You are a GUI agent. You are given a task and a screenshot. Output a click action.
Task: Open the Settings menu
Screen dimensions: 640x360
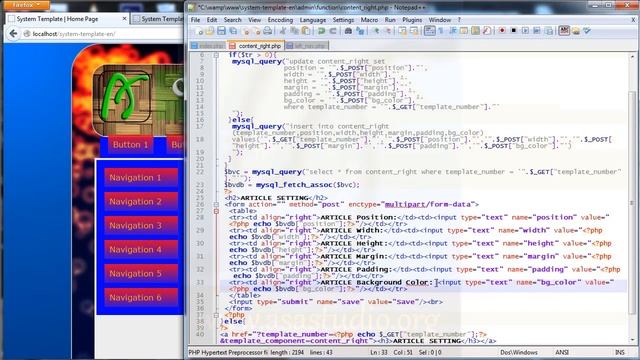(x=343, y=20)
